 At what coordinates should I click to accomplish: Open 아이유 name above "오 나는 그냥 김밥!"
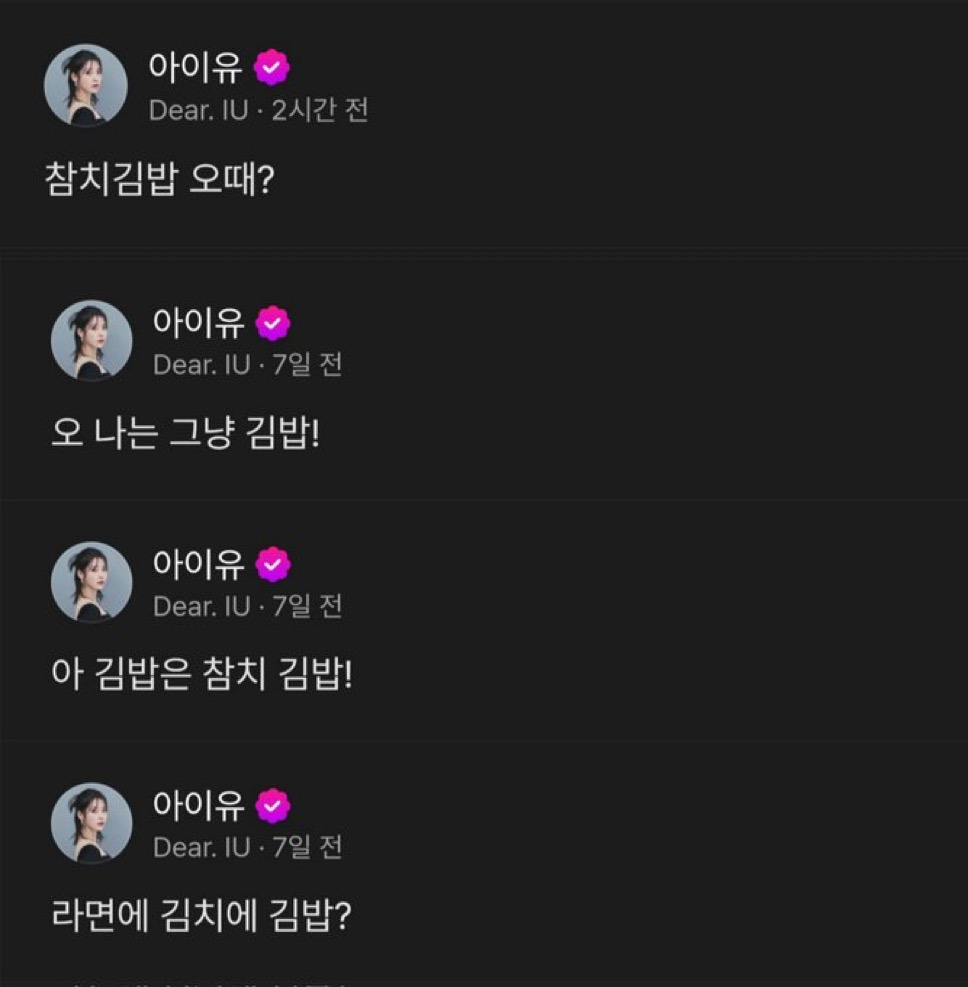[x=198, y=323]
